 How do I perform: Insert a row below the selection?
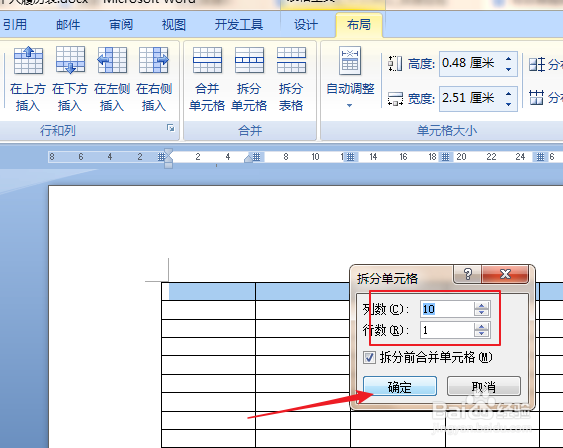coord(70,79)
